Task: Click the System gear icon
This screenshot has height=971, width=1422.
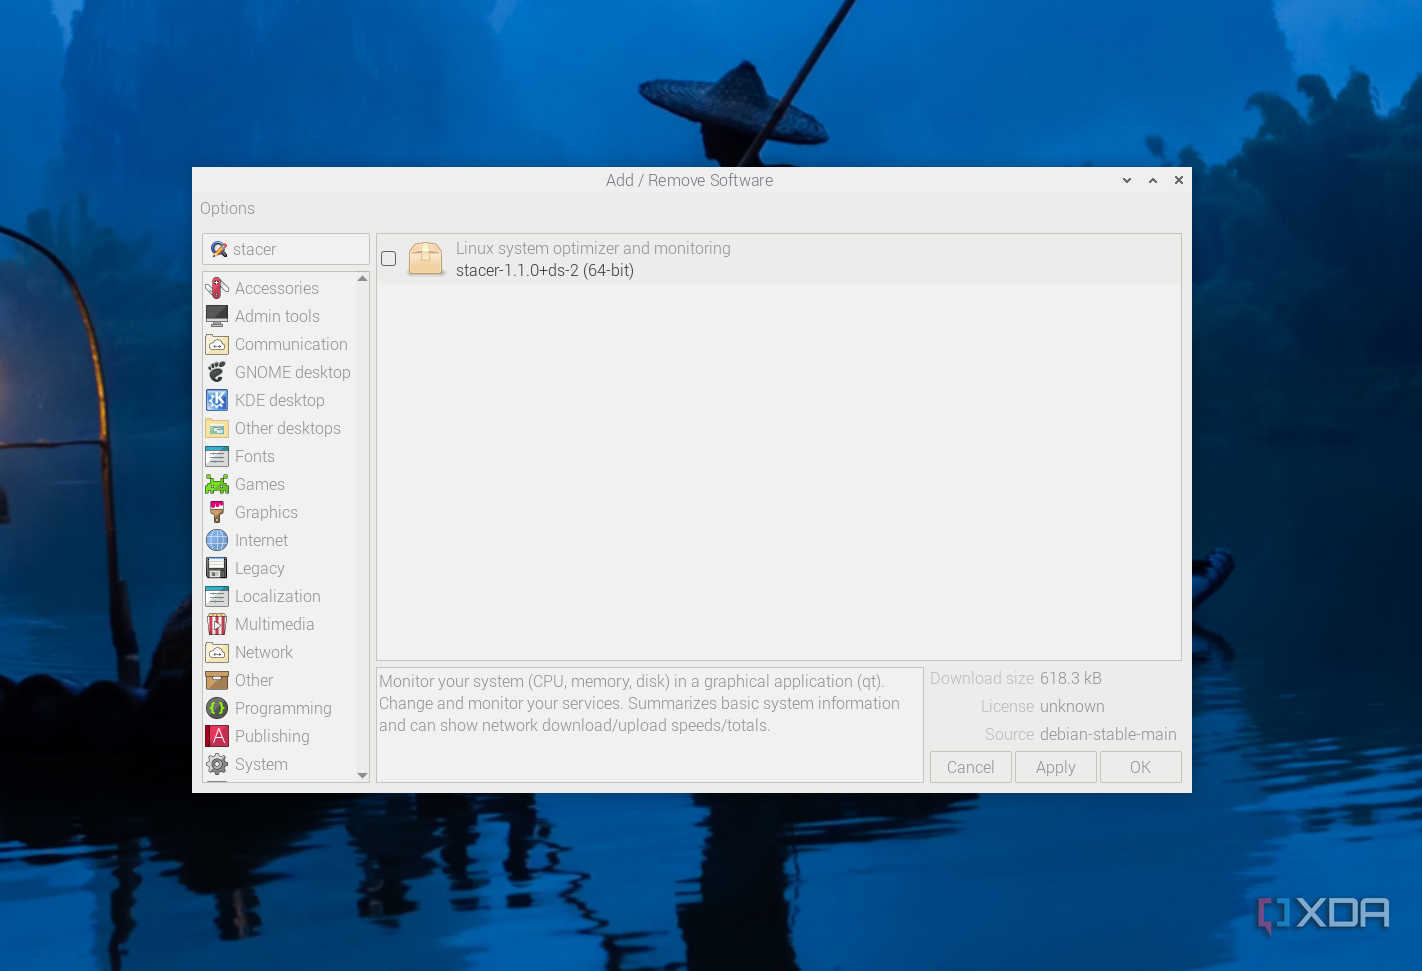Action: pyautogui.click(x=217, y=764)
